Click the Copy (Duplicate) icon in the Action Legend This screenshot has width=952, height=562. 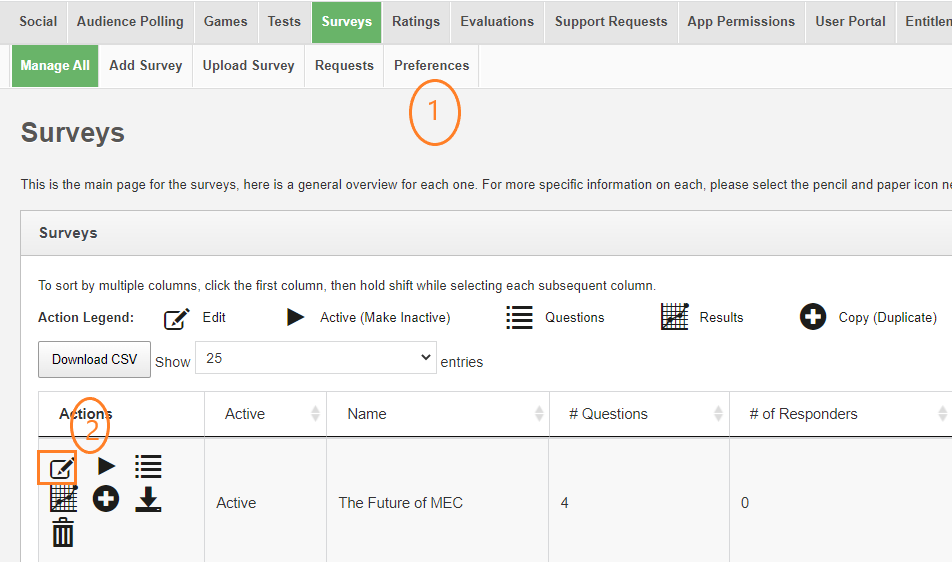[x=813, y=317]
